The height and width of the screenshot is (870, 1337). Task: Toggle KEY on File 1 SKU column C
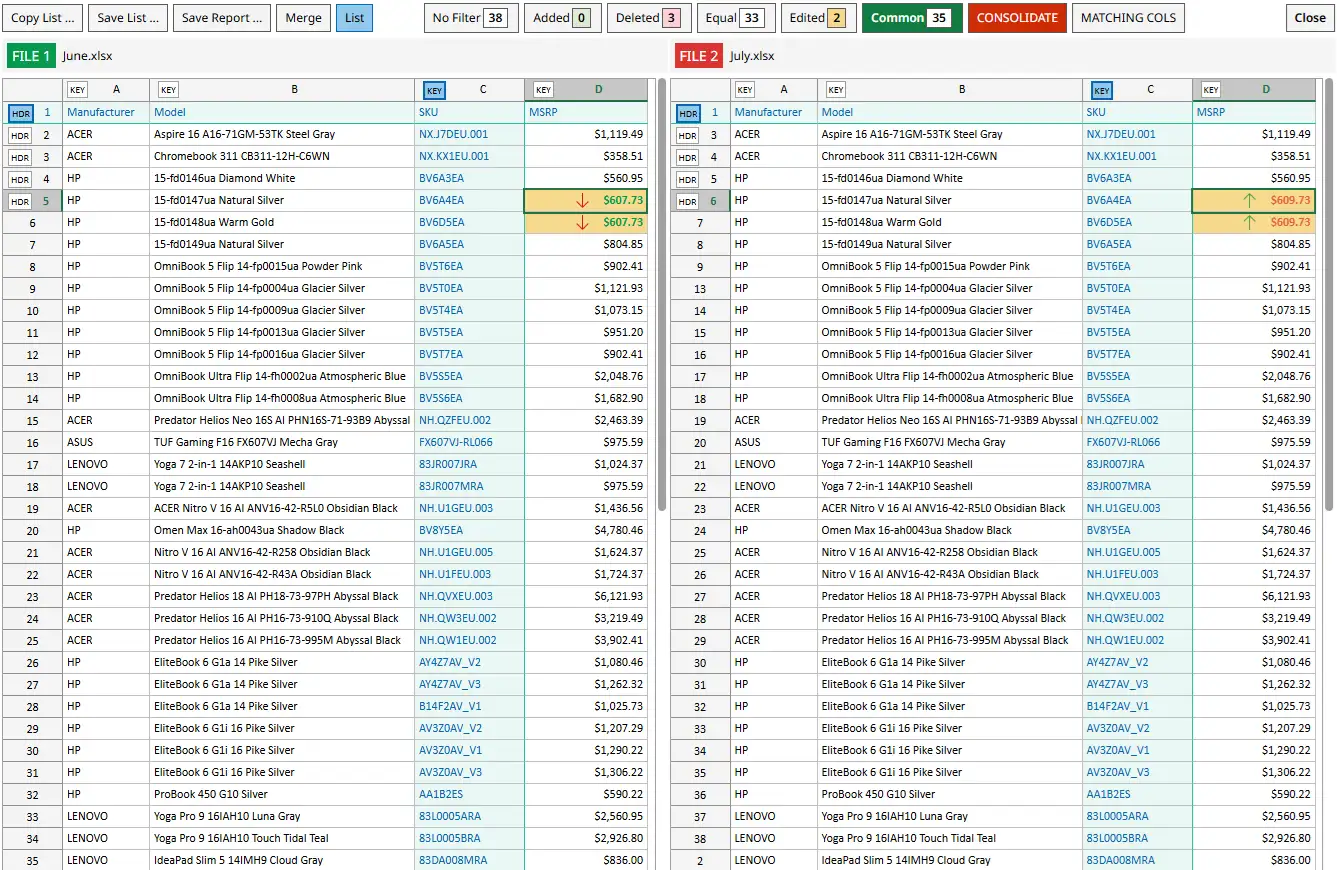(434, 90)
